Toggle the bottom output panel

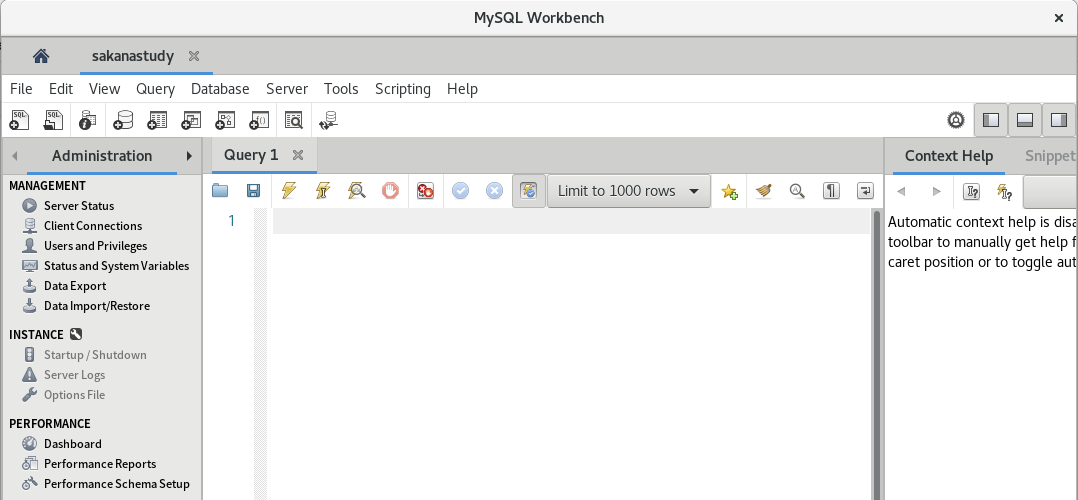click(1025, 120)
